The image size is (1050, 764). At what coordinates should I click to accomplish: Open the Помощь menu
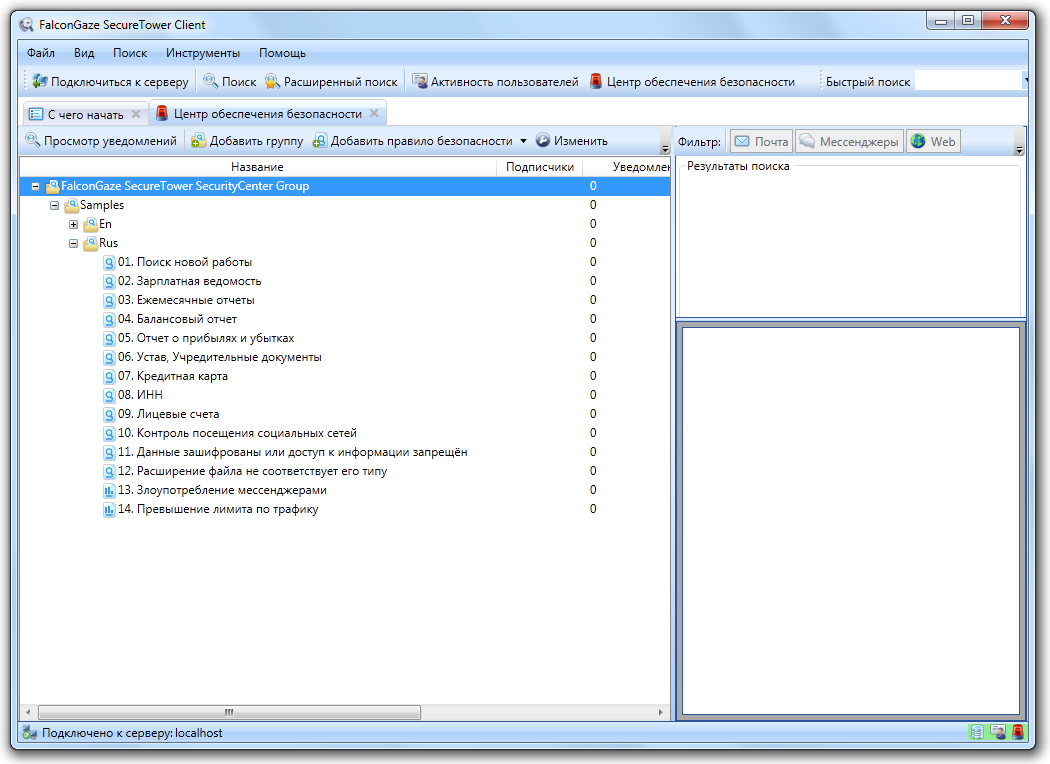[x=282, y=53]
